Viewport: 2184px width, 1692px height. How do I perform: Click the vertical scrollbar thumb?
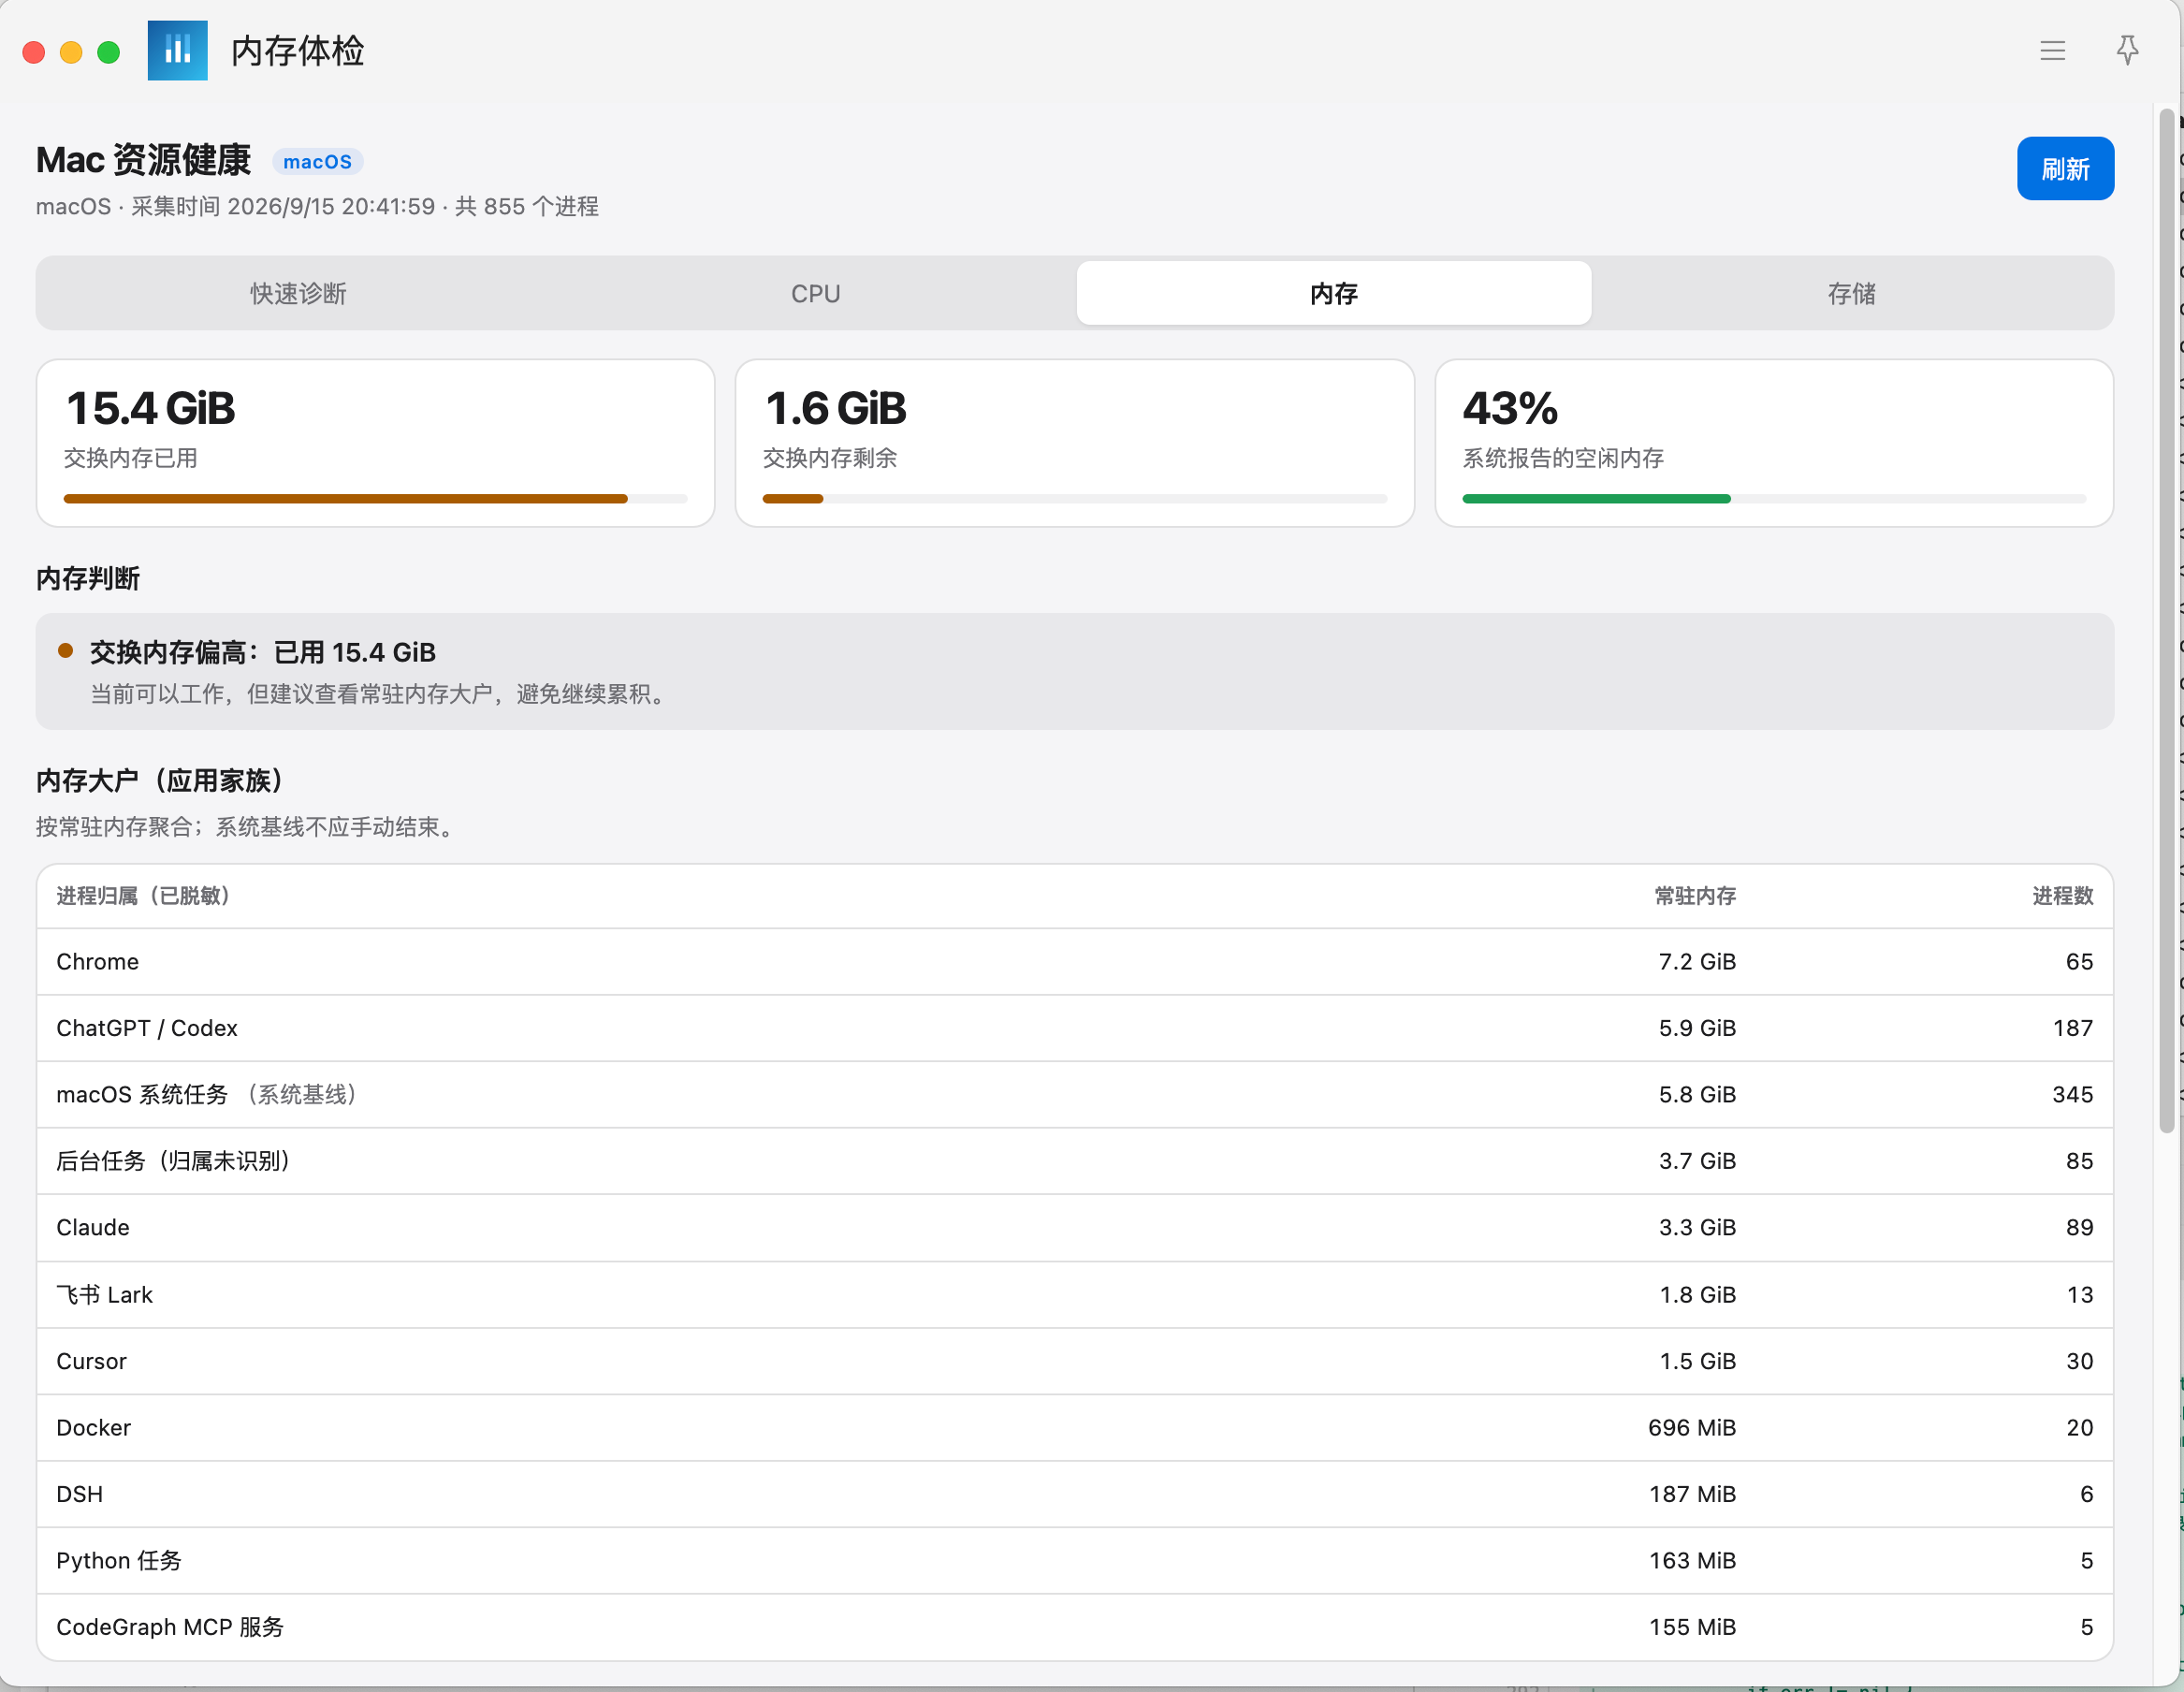click(x=2167, y=620)
